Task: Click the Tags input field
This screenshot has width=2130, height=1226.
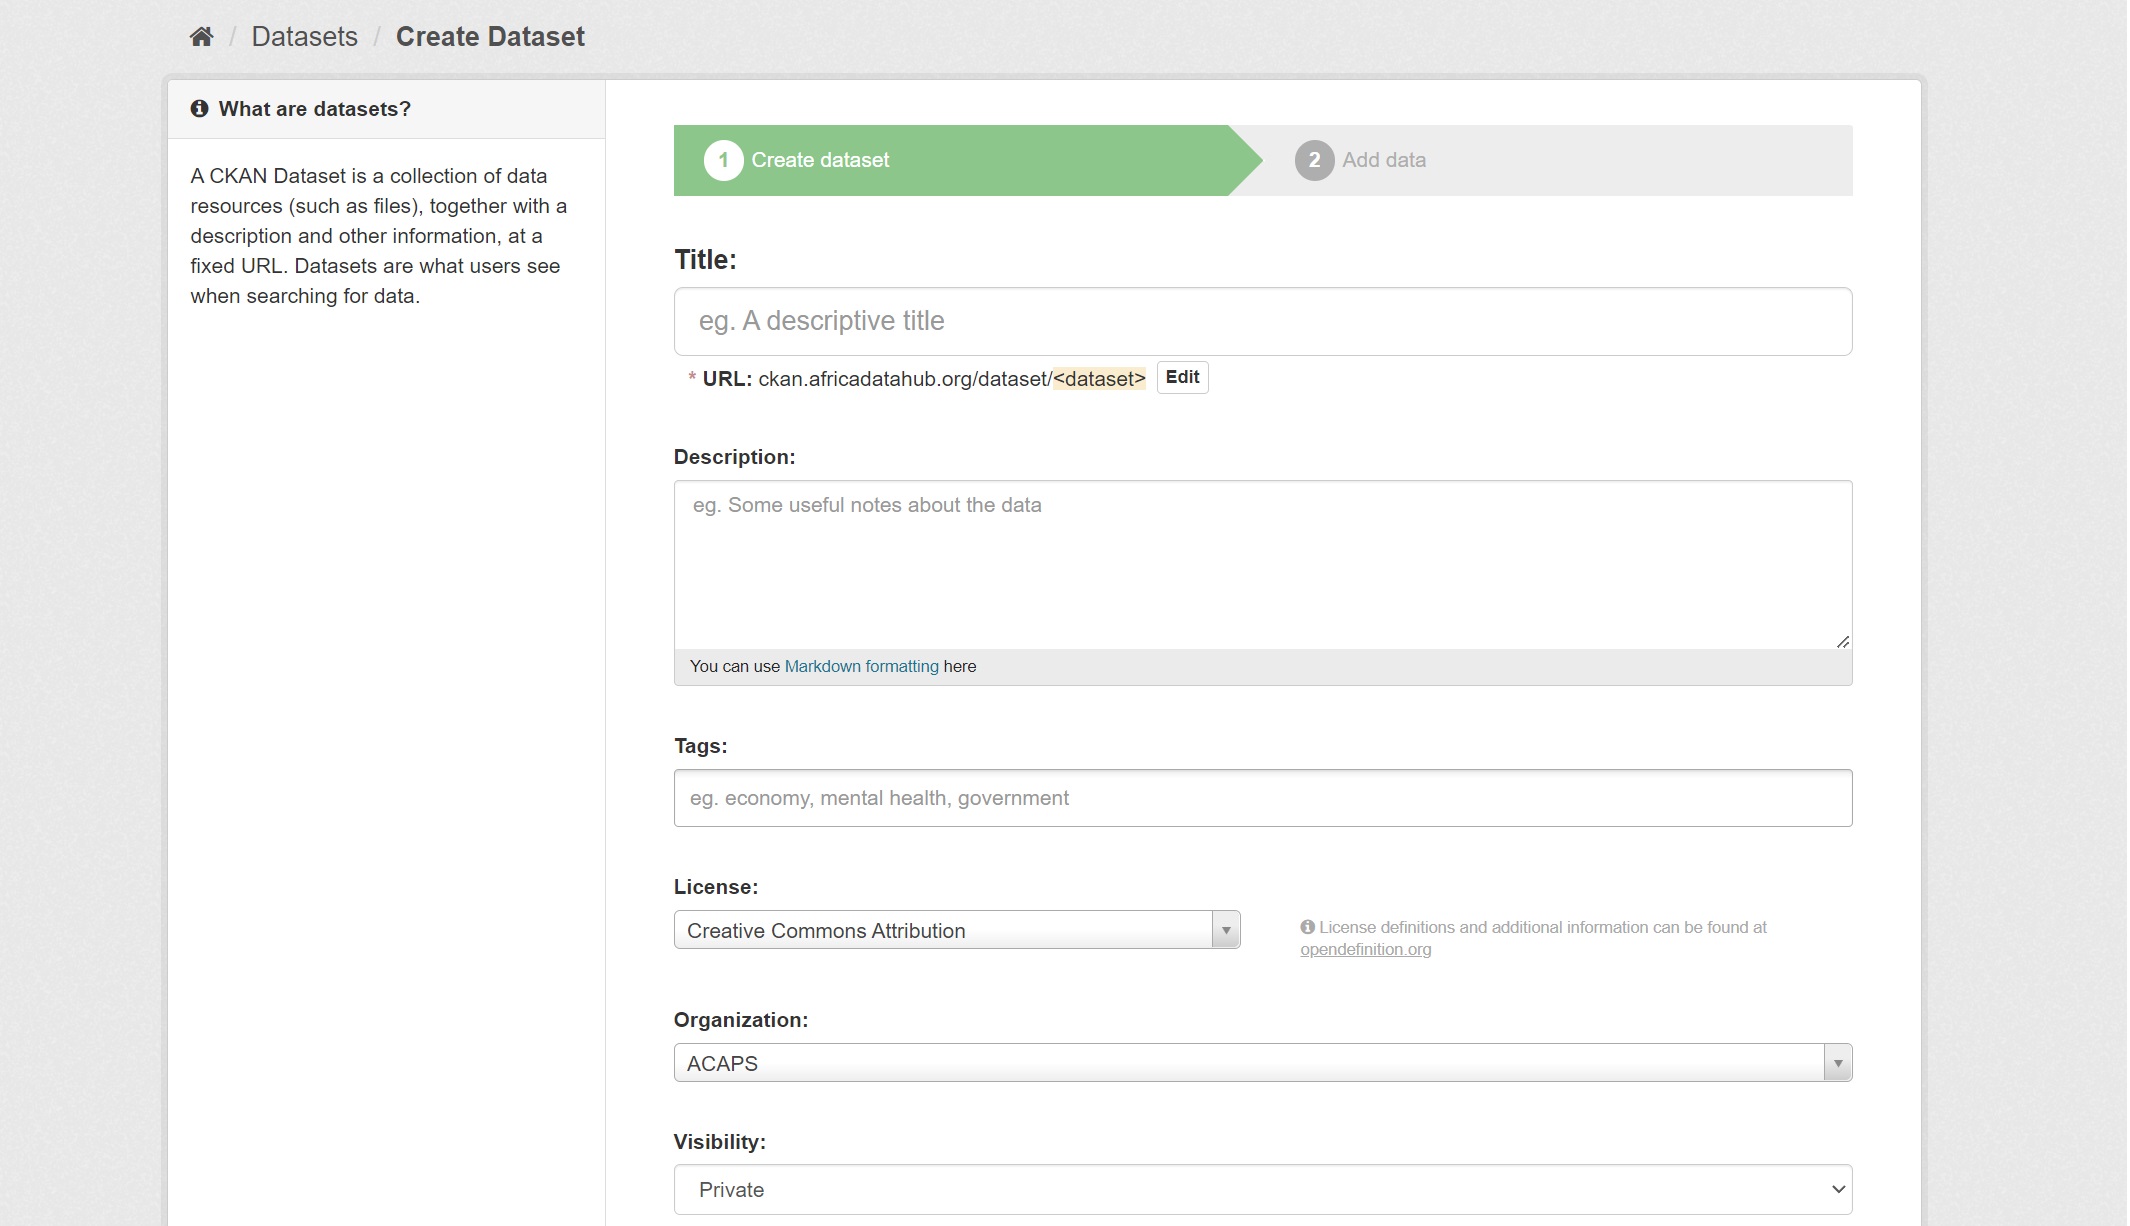Action: point(1262,798)
